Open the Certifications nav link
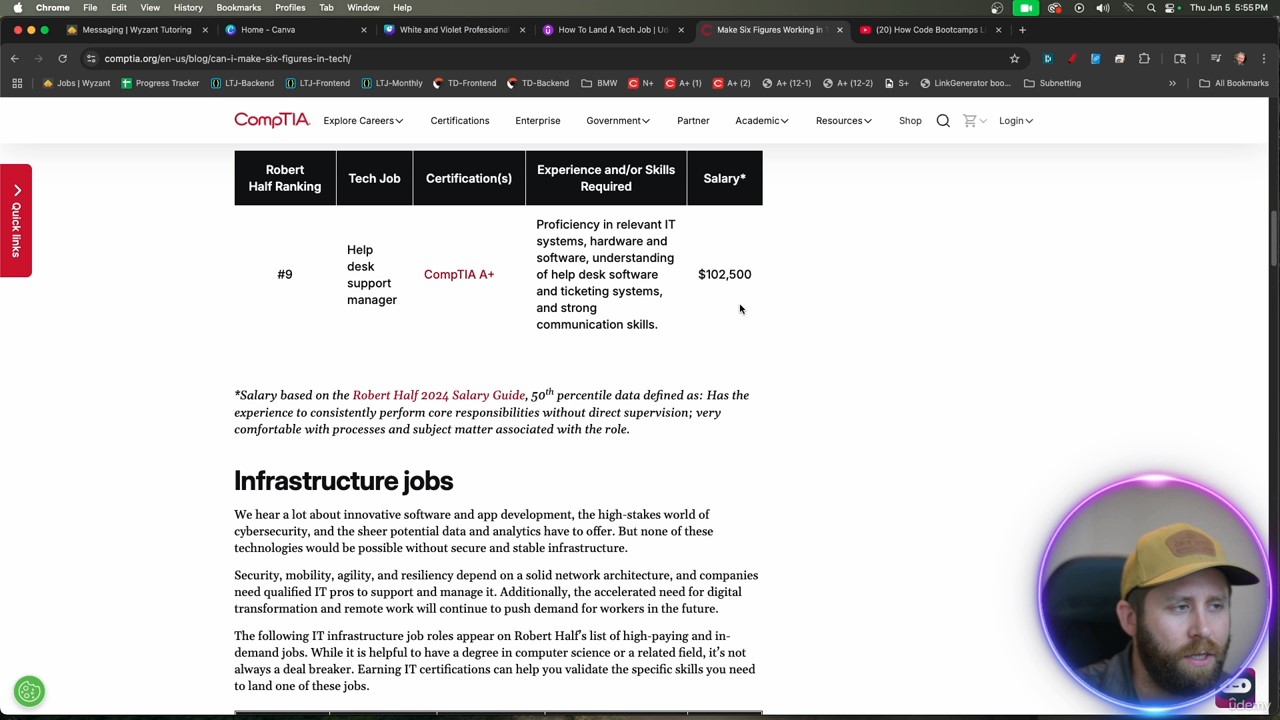 click(x=460, y=121)
